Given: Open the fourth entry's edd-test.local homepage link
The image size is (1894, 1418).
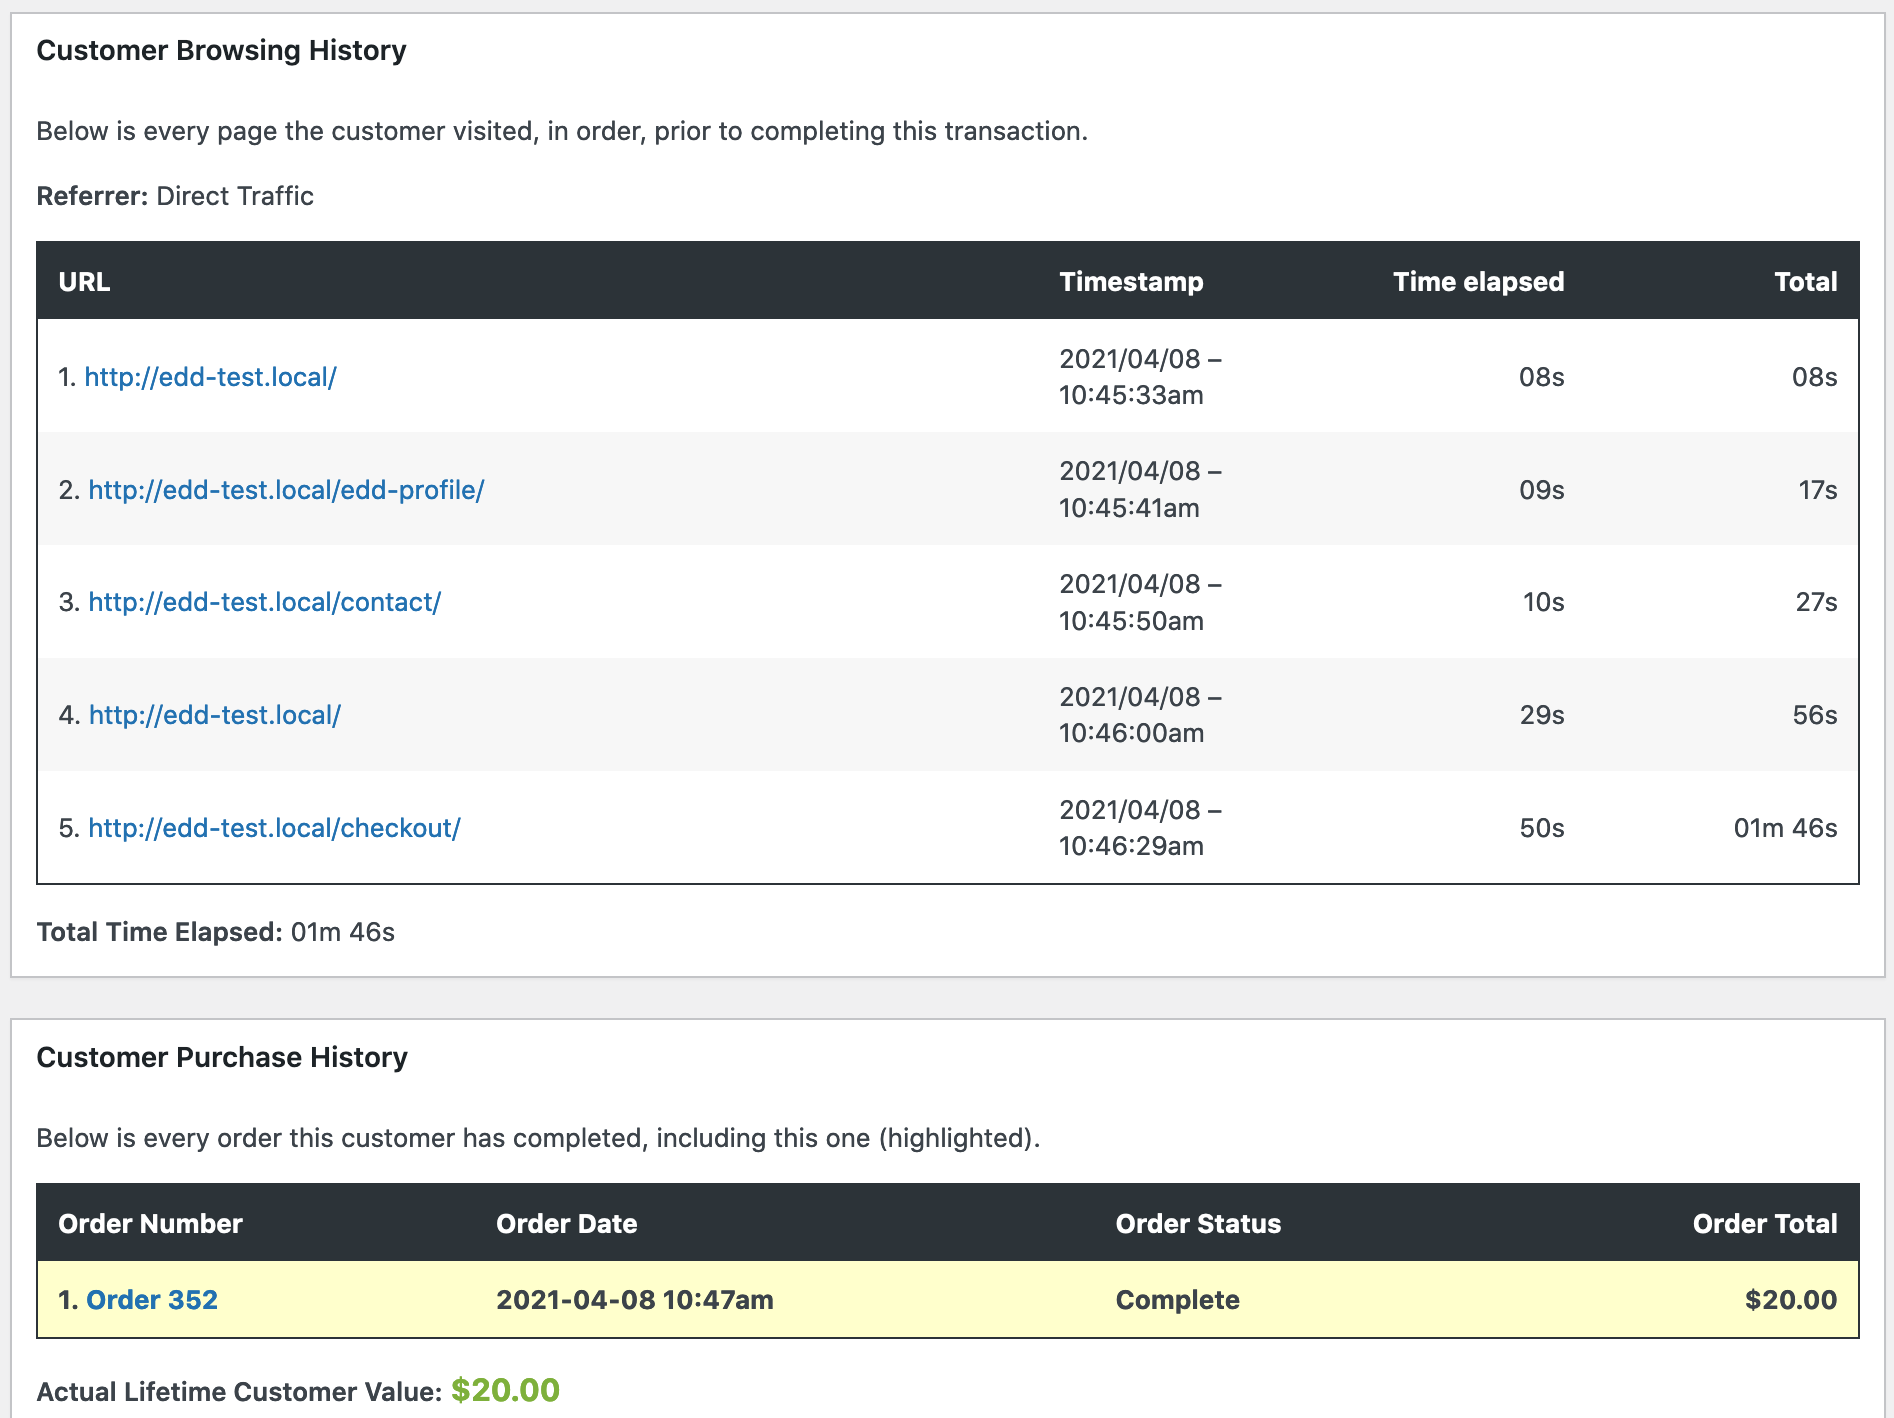Looking at the screenshot, I should pos(214,715).
